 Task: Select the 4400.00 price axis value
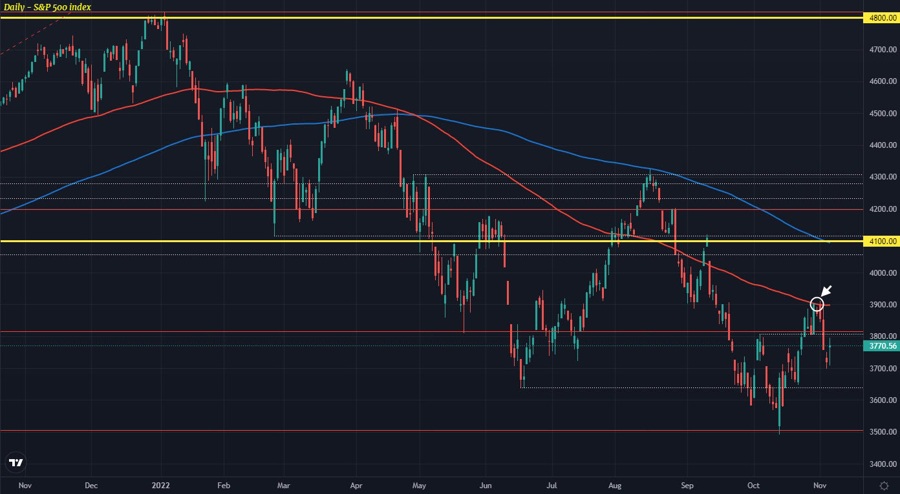click(x=883, y=146)
